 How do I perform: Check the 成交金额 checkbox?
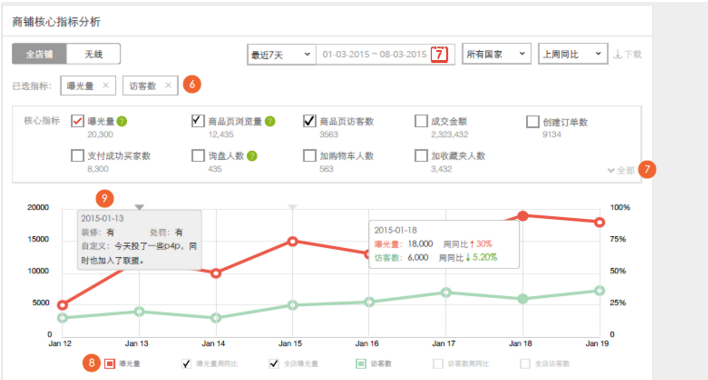tap(421, 121)
